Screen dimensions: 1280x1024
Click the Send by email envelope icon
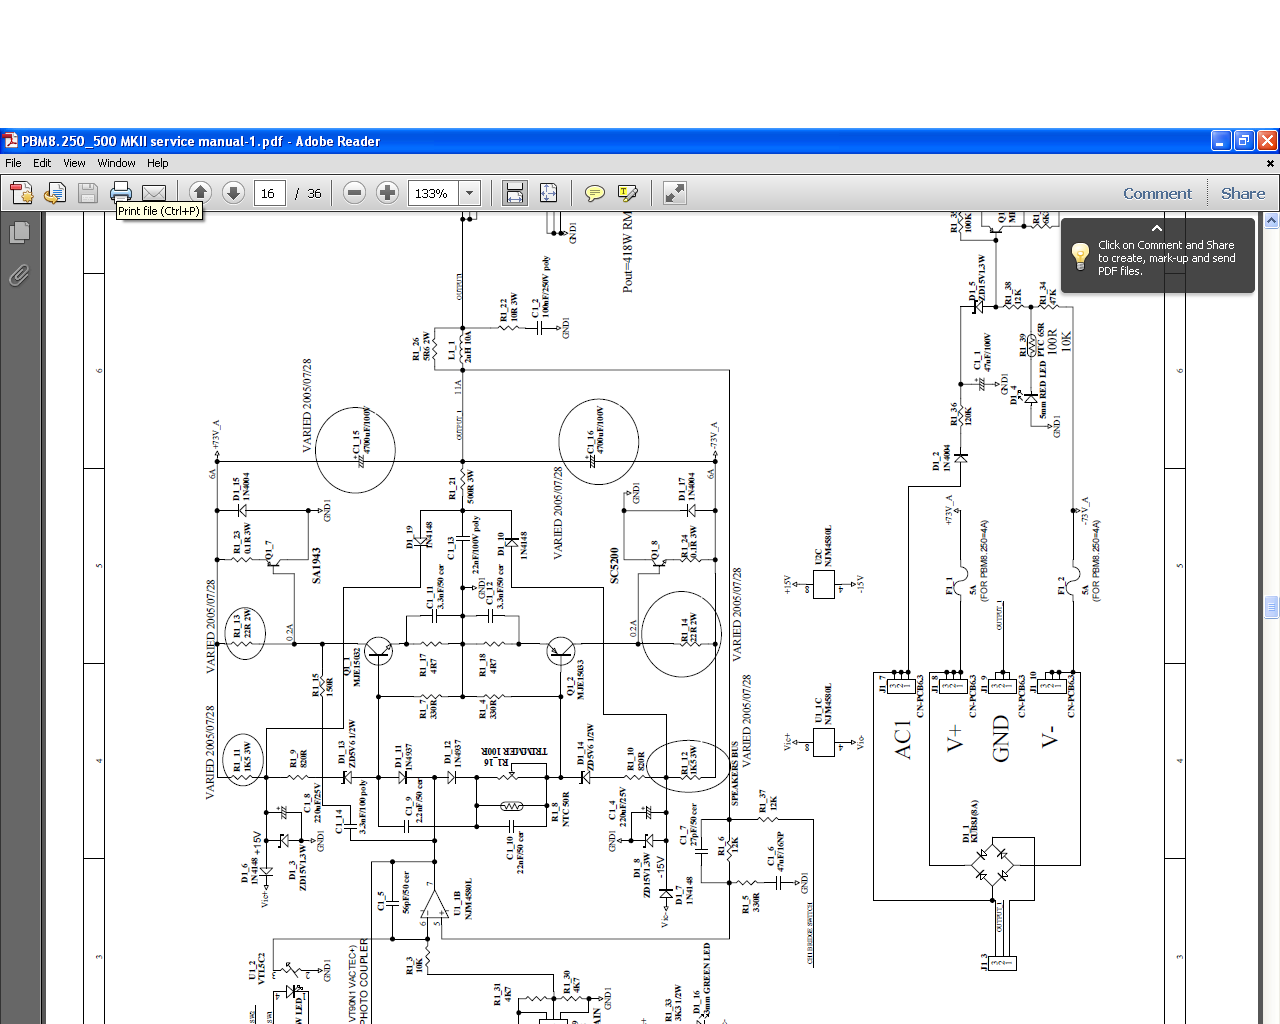154,193
